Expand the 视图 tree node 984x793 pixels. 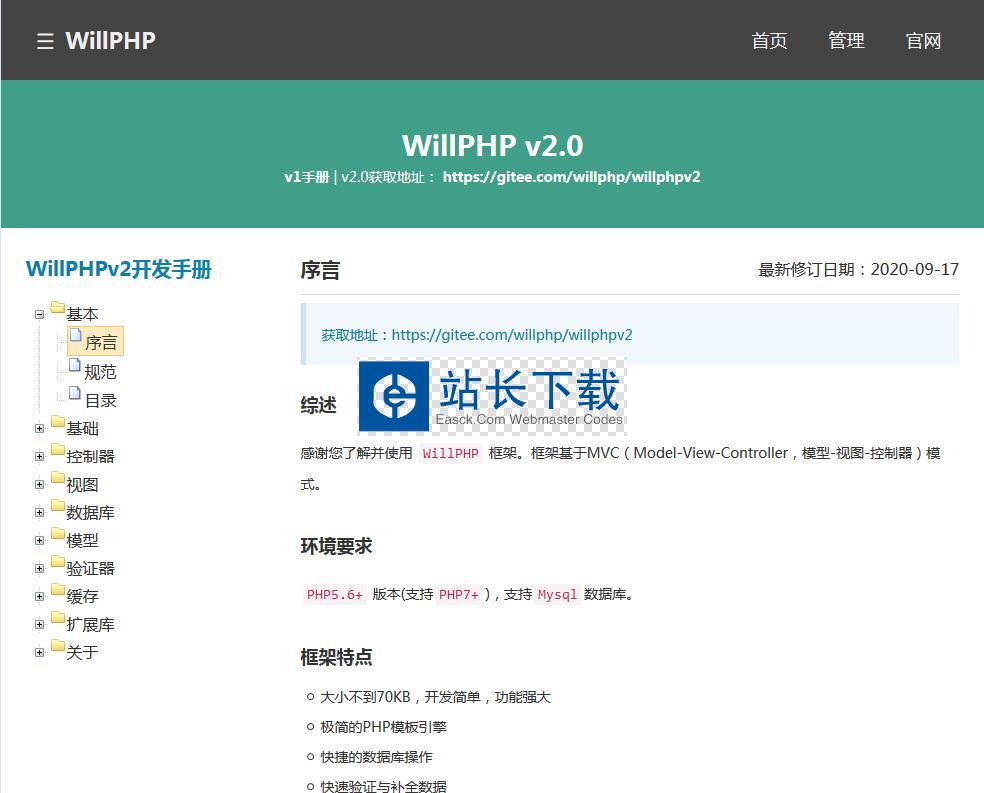[40, 484]
